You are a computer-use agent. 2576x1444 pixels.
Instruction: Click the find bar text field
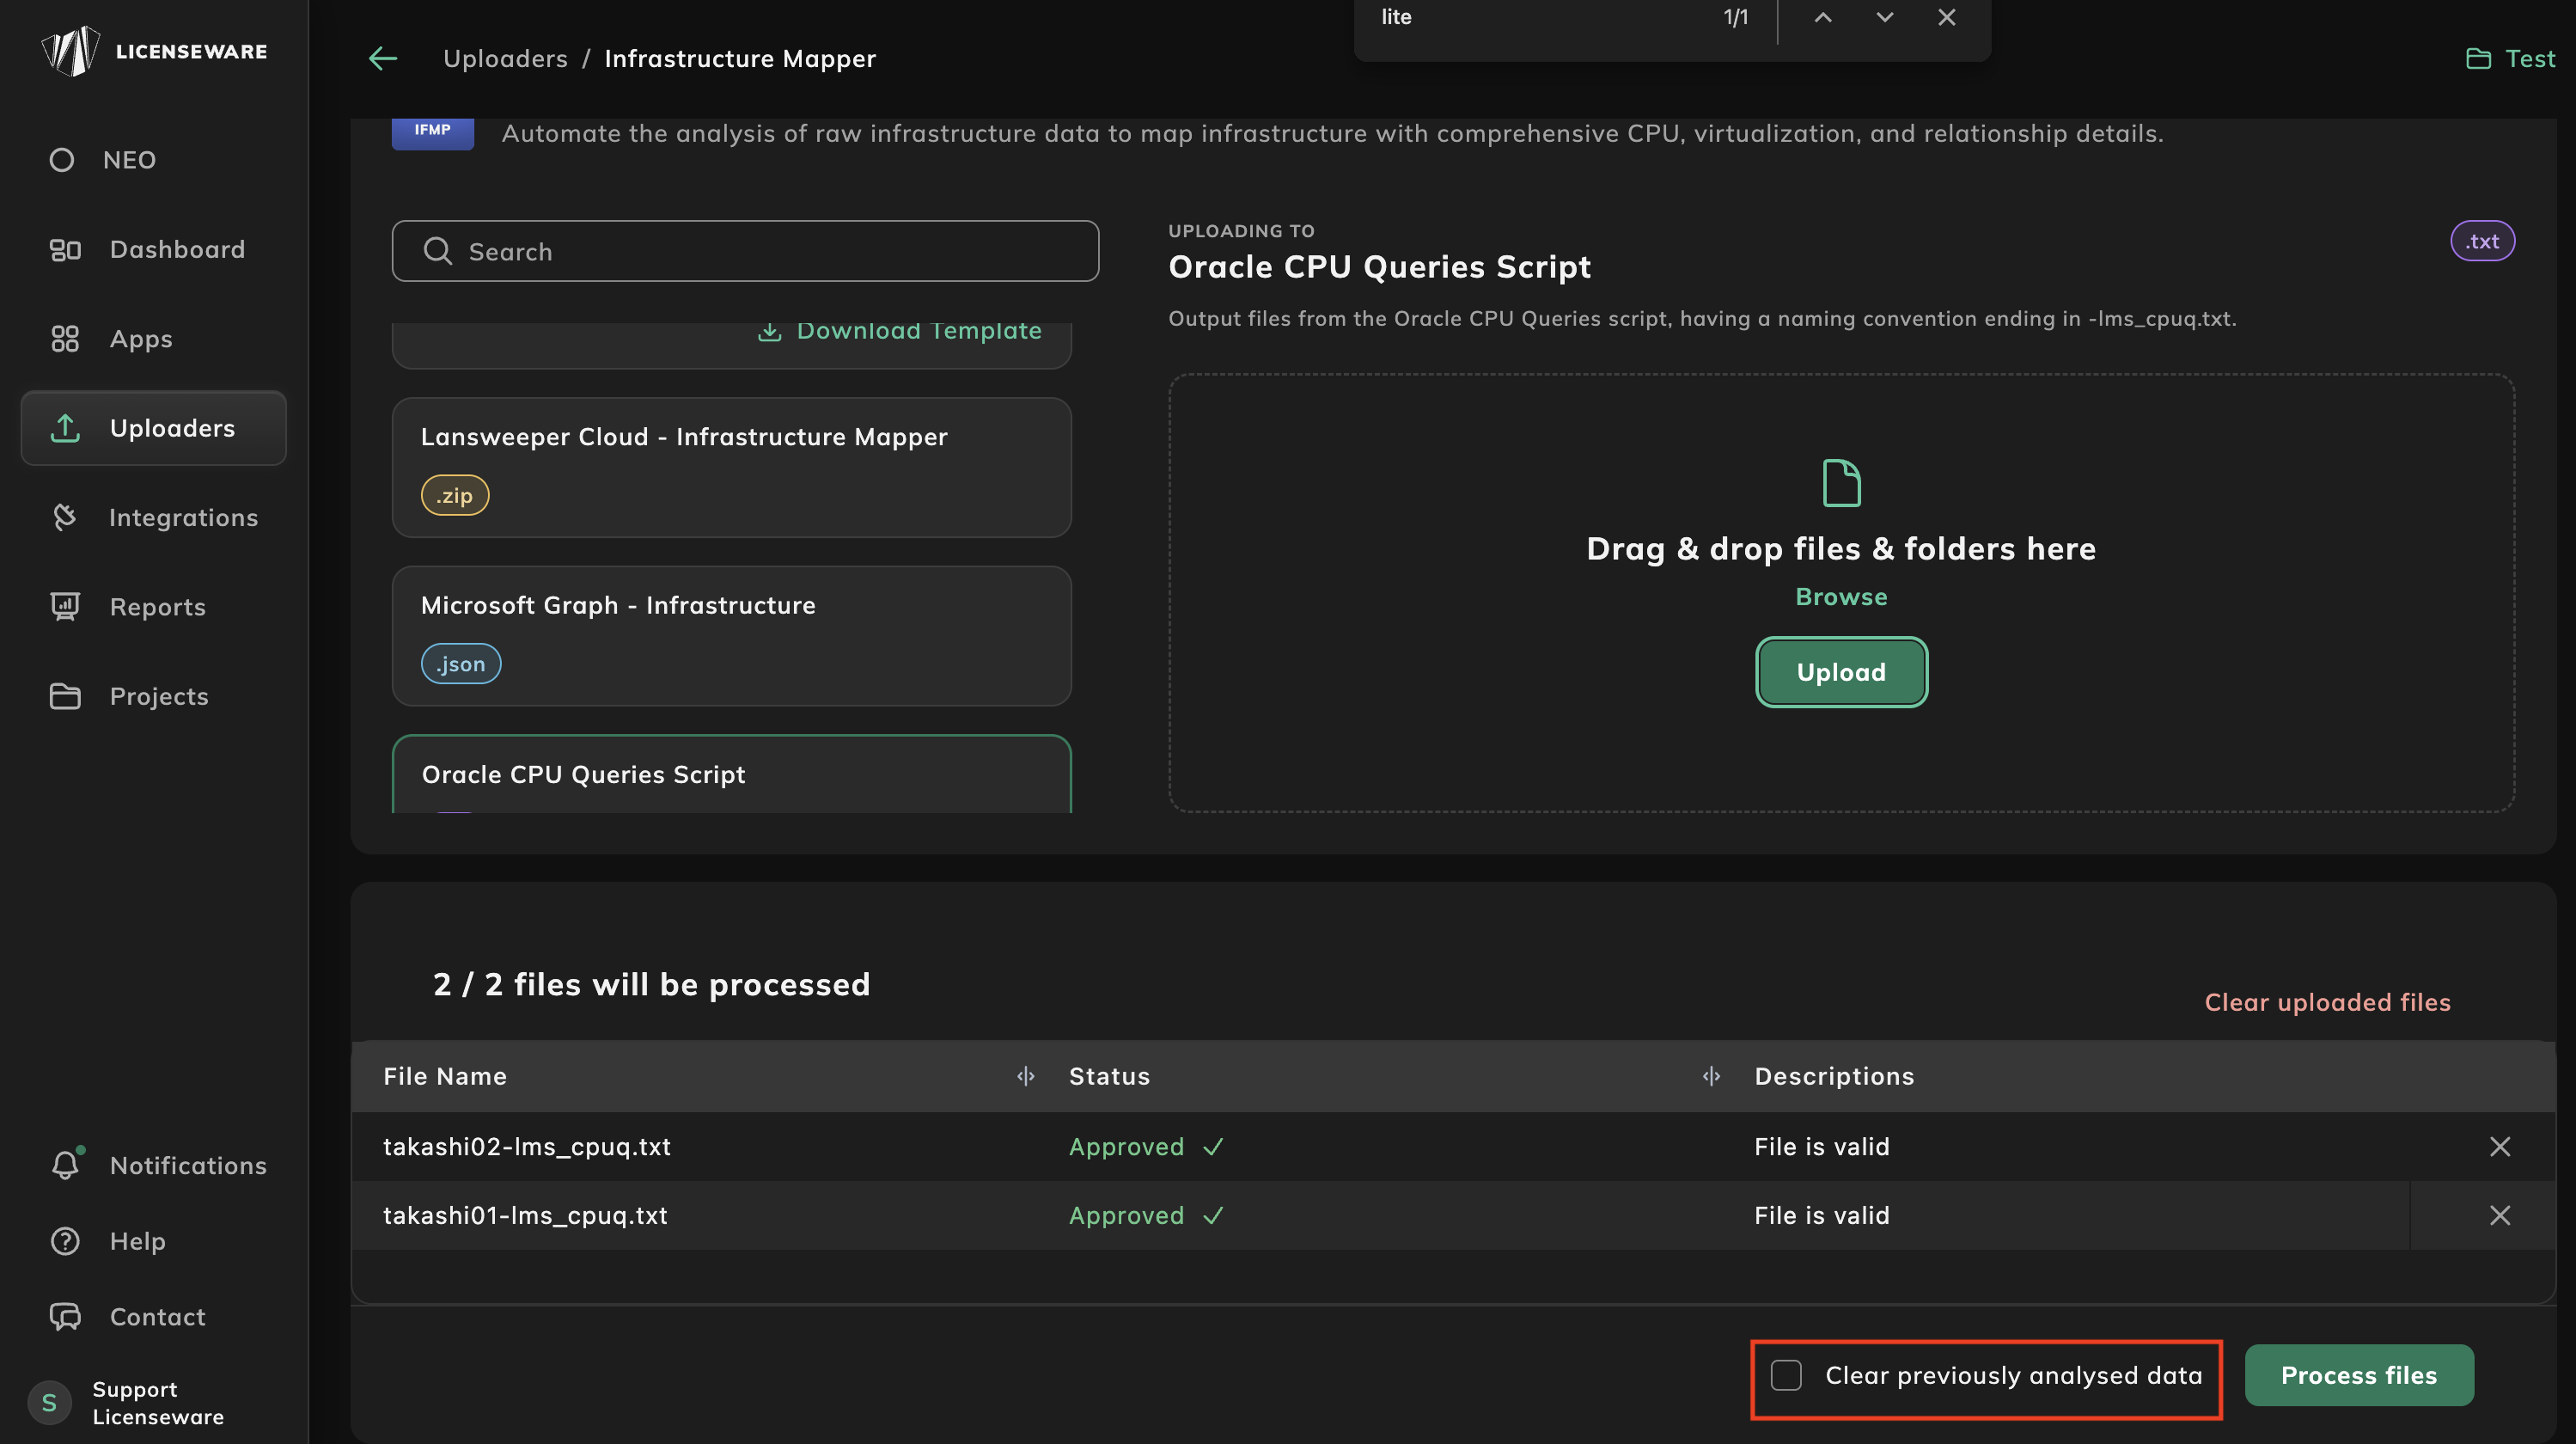pyautogui.click(x=1540, y=17)
